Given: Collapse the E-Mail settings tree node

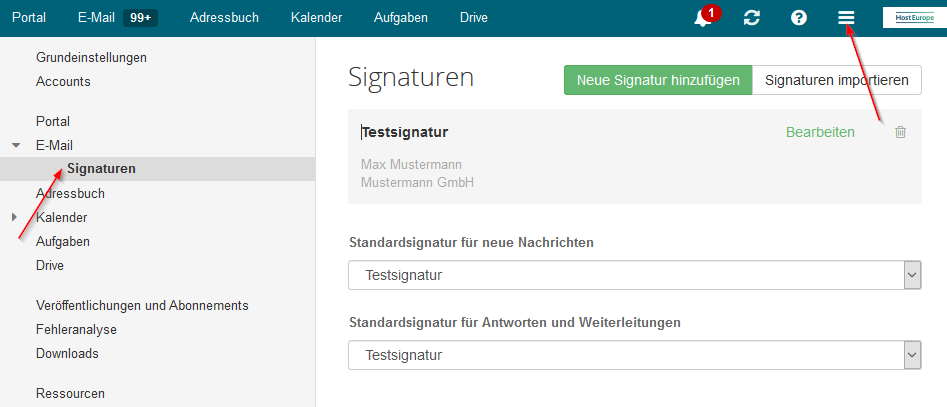Looking at the screenshot, I should 16,146.
